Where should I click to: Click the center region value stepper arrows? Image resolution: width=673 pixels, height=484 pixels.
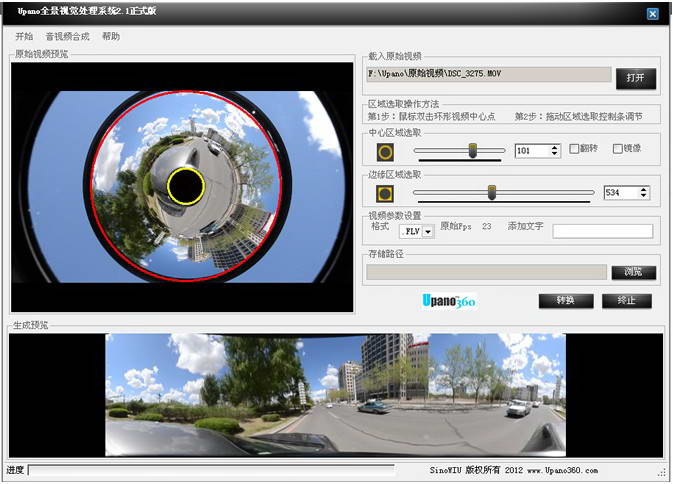(555, 151)
